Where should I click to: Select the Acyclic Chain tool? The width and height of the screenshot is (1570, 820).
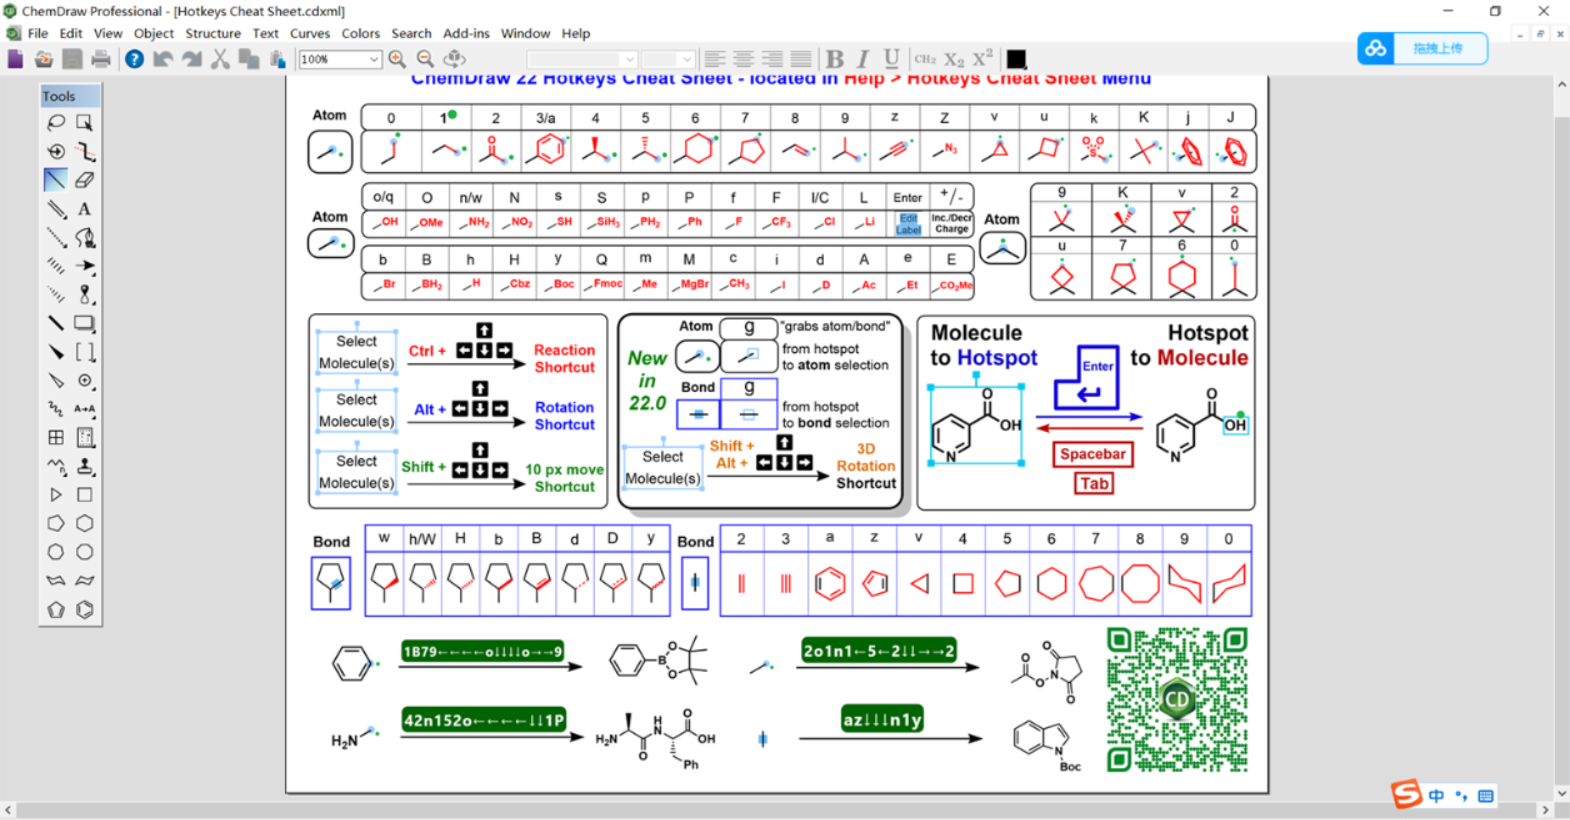(56, 466)
